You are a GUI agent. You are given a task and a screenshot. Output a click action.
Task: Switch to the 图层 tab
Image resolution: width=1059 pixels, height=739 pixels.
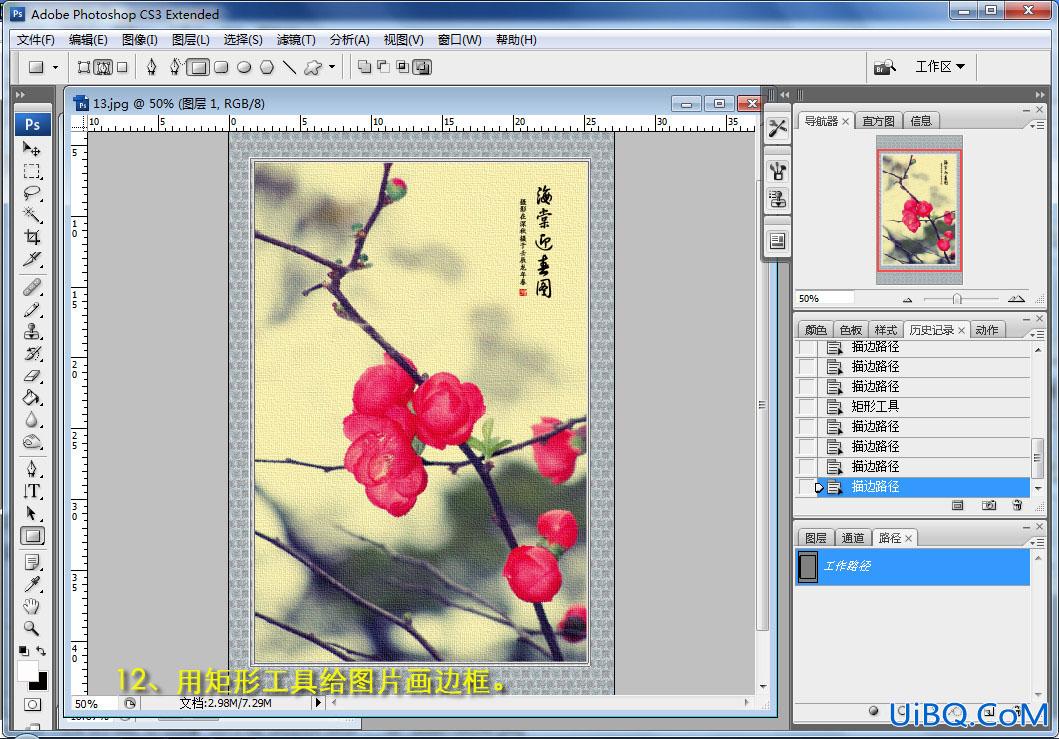coord(815,538)
